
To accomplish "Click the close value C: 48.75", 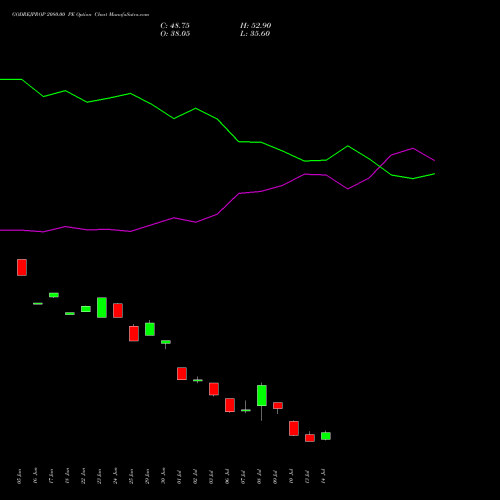I will [175, 26].
